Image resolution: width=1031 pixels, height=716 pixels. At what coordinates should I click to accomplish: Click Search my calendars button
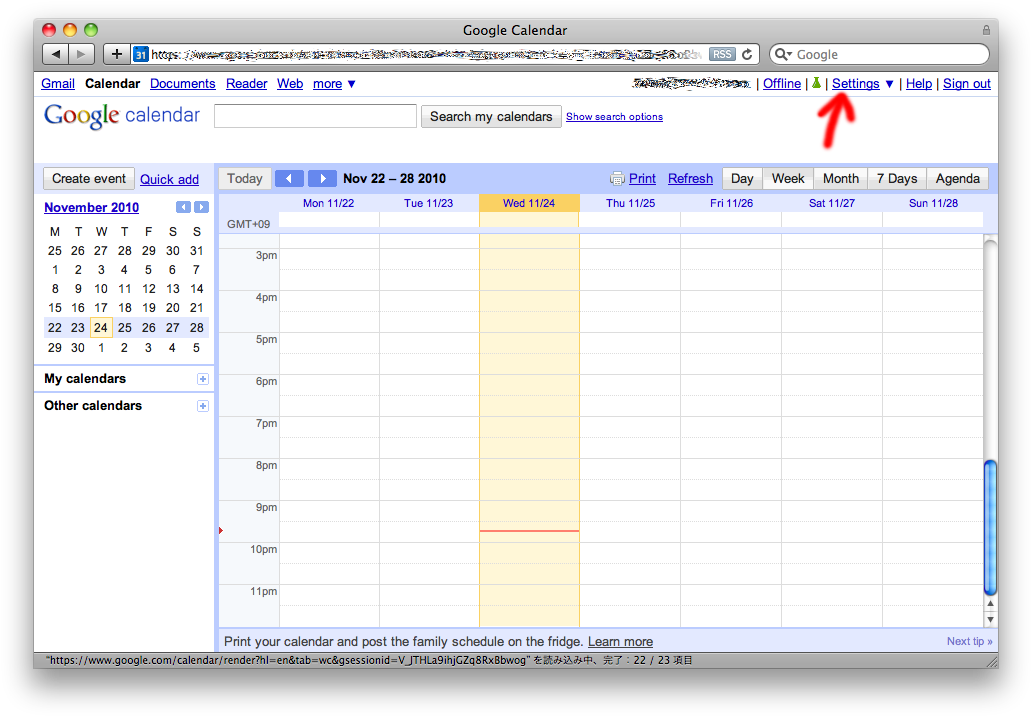(491, 116)
